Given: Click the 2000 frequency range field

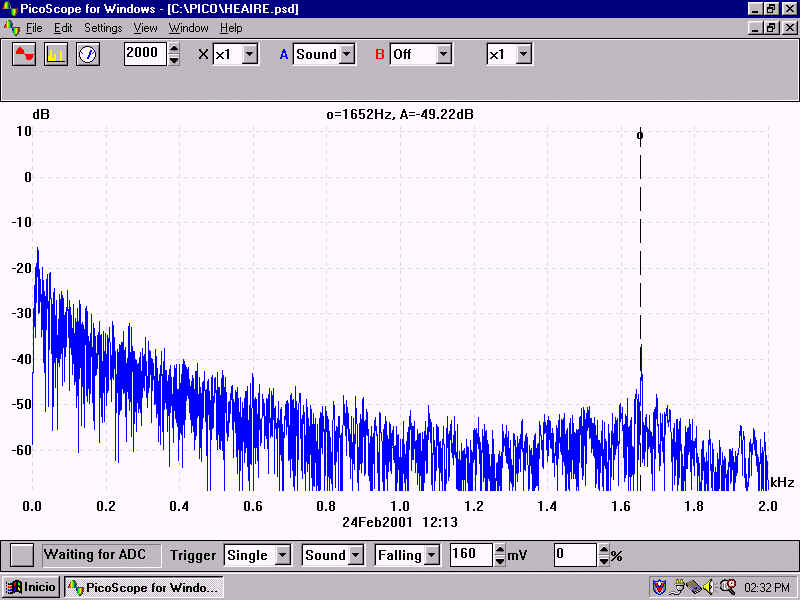Looking at the screenshot, I should click(x=144, y=53).
